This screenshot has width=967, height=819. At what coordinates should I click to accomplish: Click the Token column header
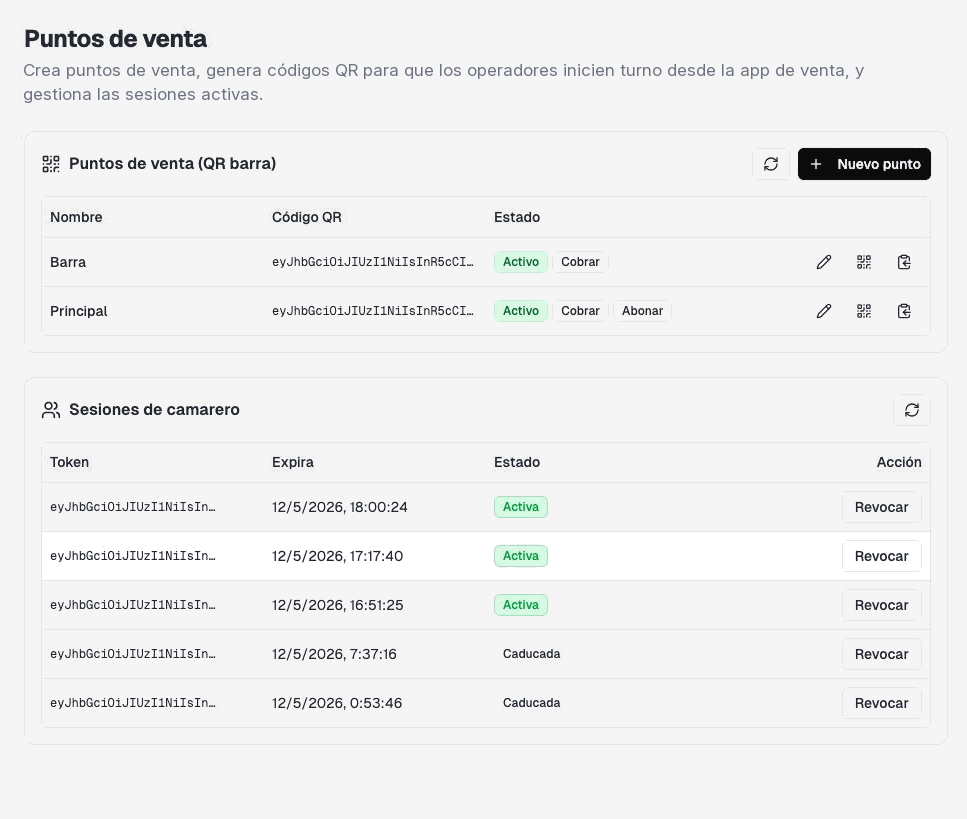coord(69,463)
